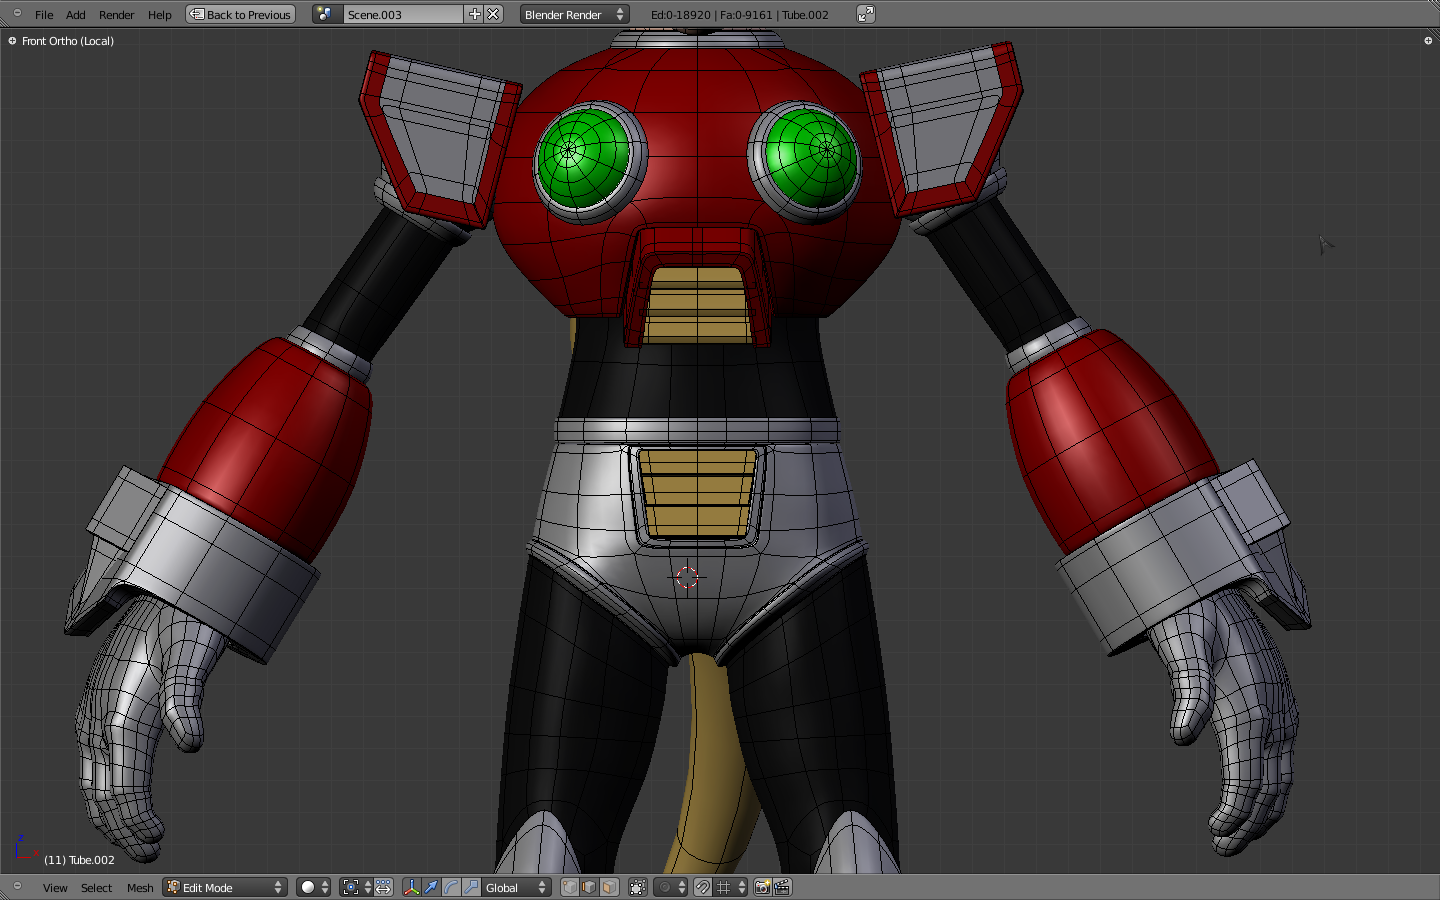
Task: Delete the current scene with the X button
Action: coord(493,15)
